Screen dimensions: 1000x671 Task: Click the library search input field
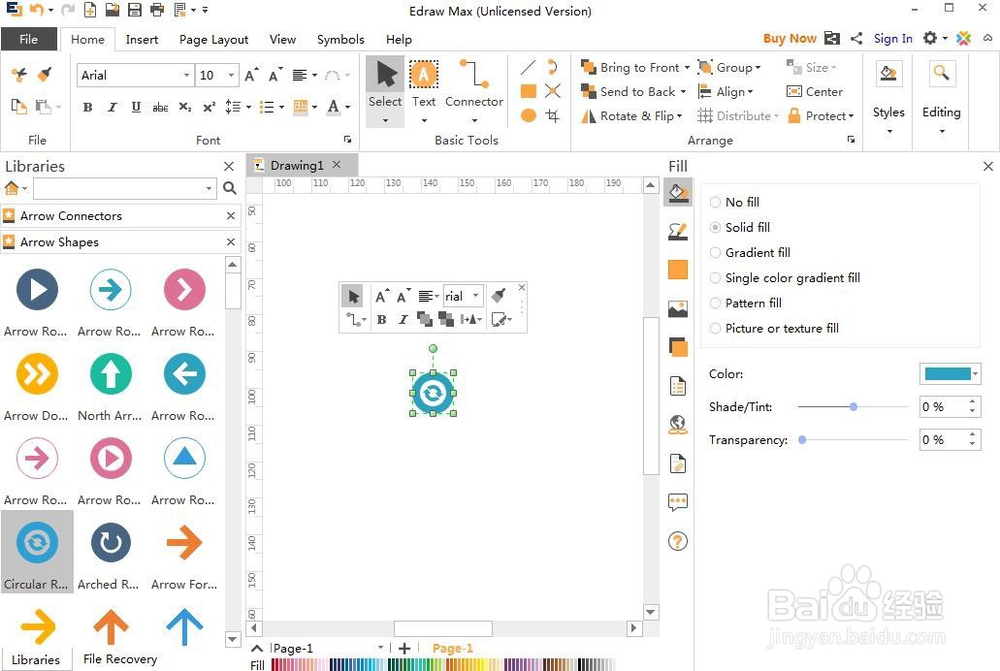(125, 188)
